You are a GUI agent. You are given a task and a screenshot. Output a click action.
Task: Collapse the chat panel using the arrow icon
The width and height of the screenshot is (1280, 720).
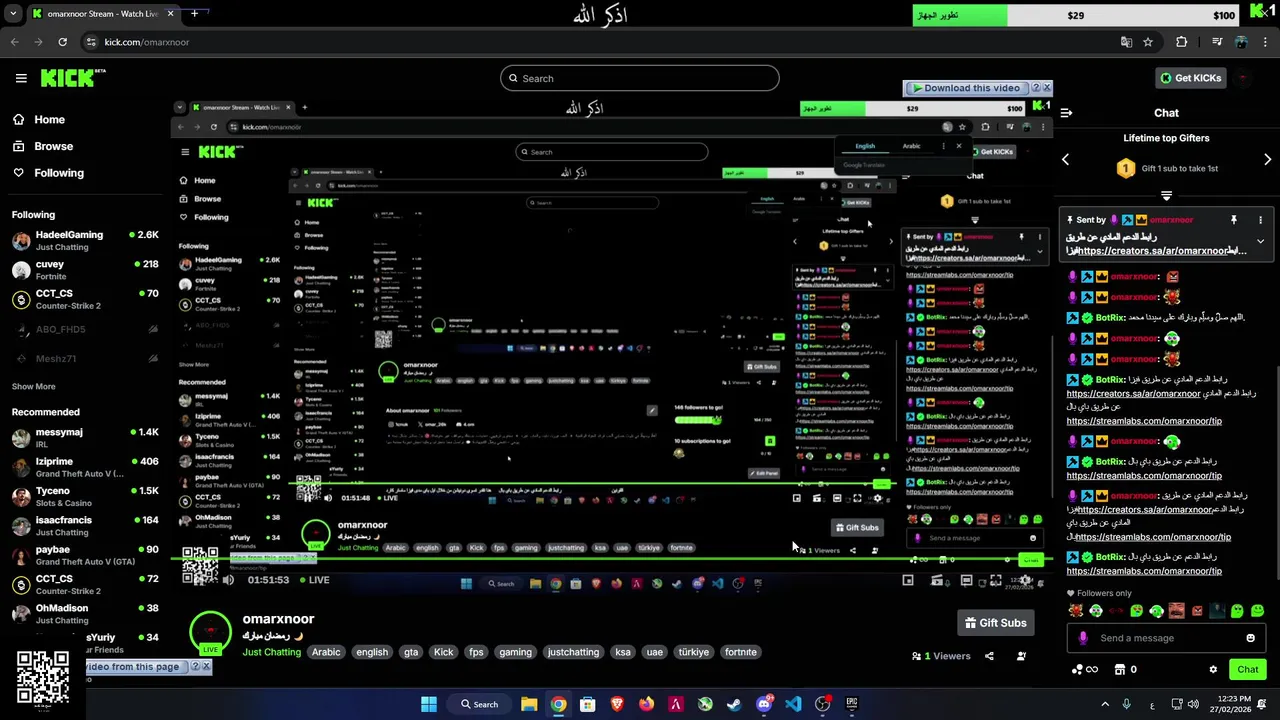pyautogui.click(x=1066, y=113)
